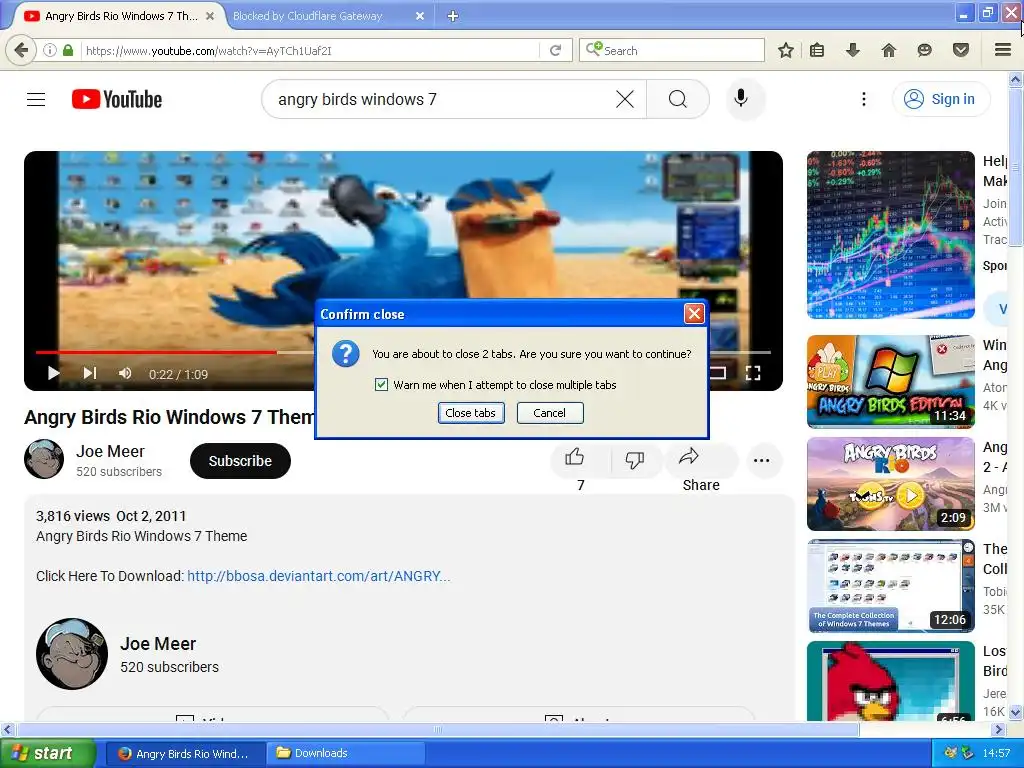
Task: Click Cancel in the Confirm close dialog
Action: (550, 413)
